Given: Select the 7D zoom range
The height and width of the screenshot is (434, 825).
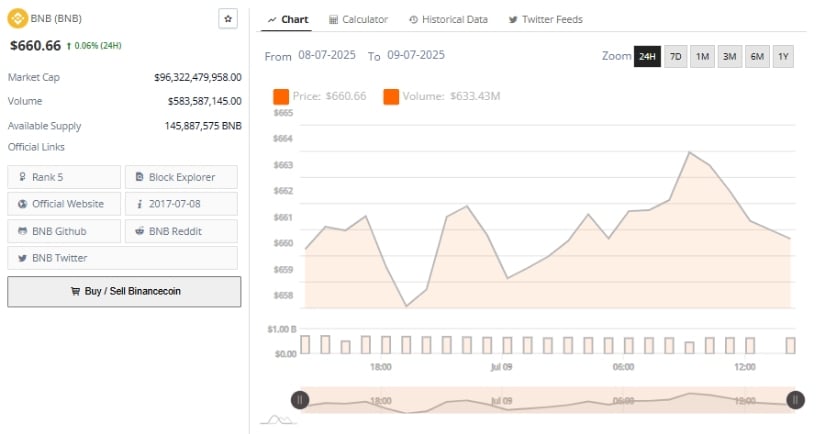Looking at the screenshot, I should pyautogui.click(x=676, y=56).
